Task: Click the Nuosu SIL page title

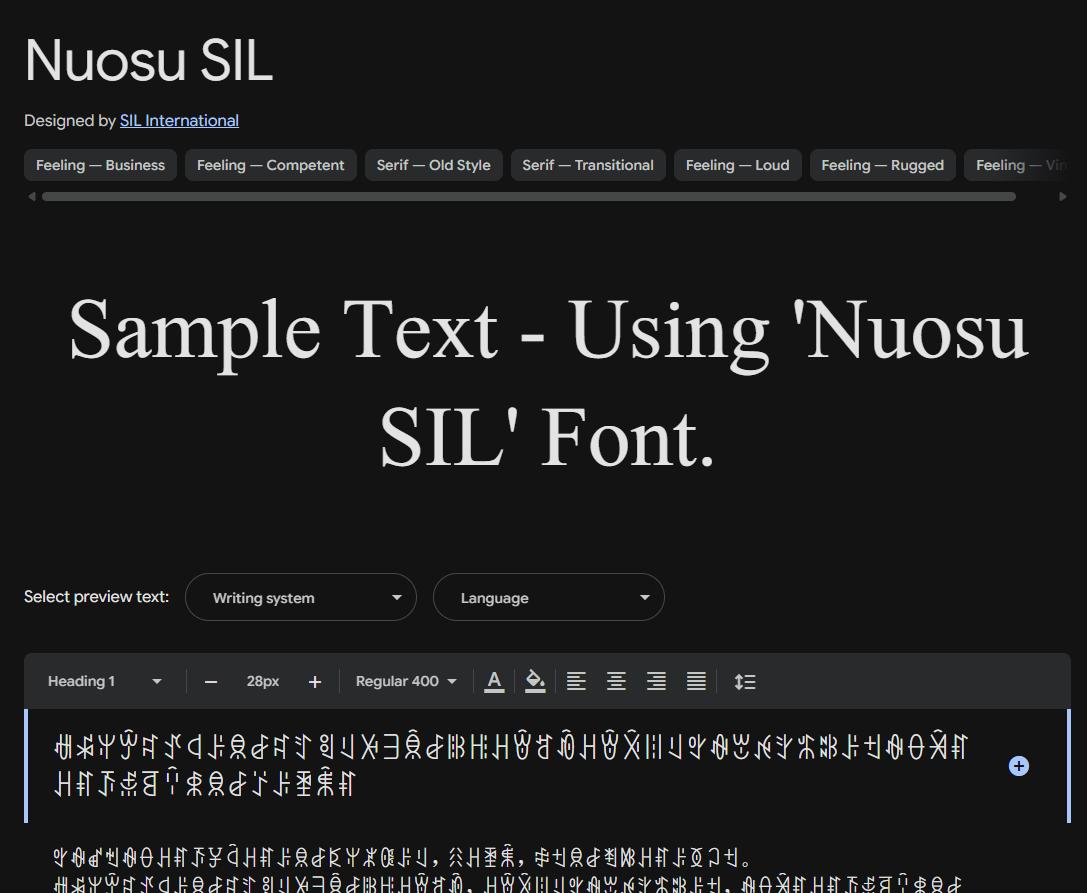Action: click(x=149, y=60)
